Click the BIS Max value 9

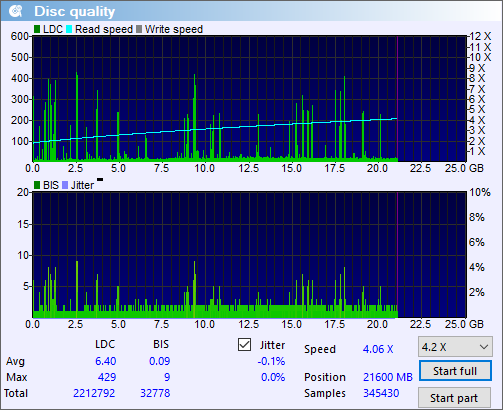pos(167,377)
